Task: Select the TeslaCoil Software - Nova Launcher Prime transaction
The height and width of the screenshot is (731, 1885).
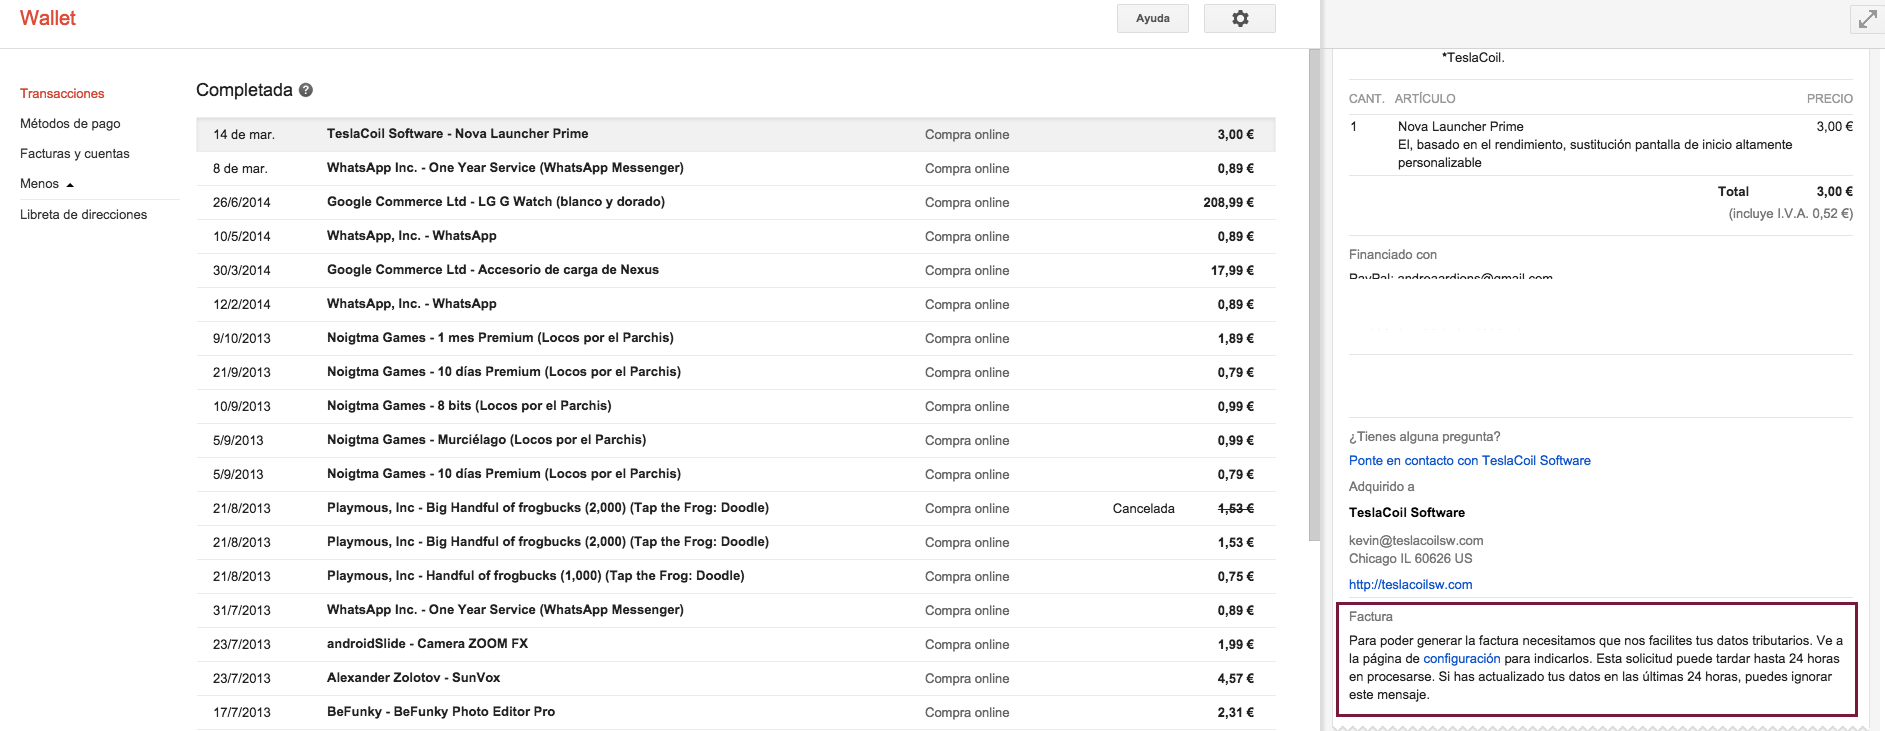Action: click(x=736, y=134)
